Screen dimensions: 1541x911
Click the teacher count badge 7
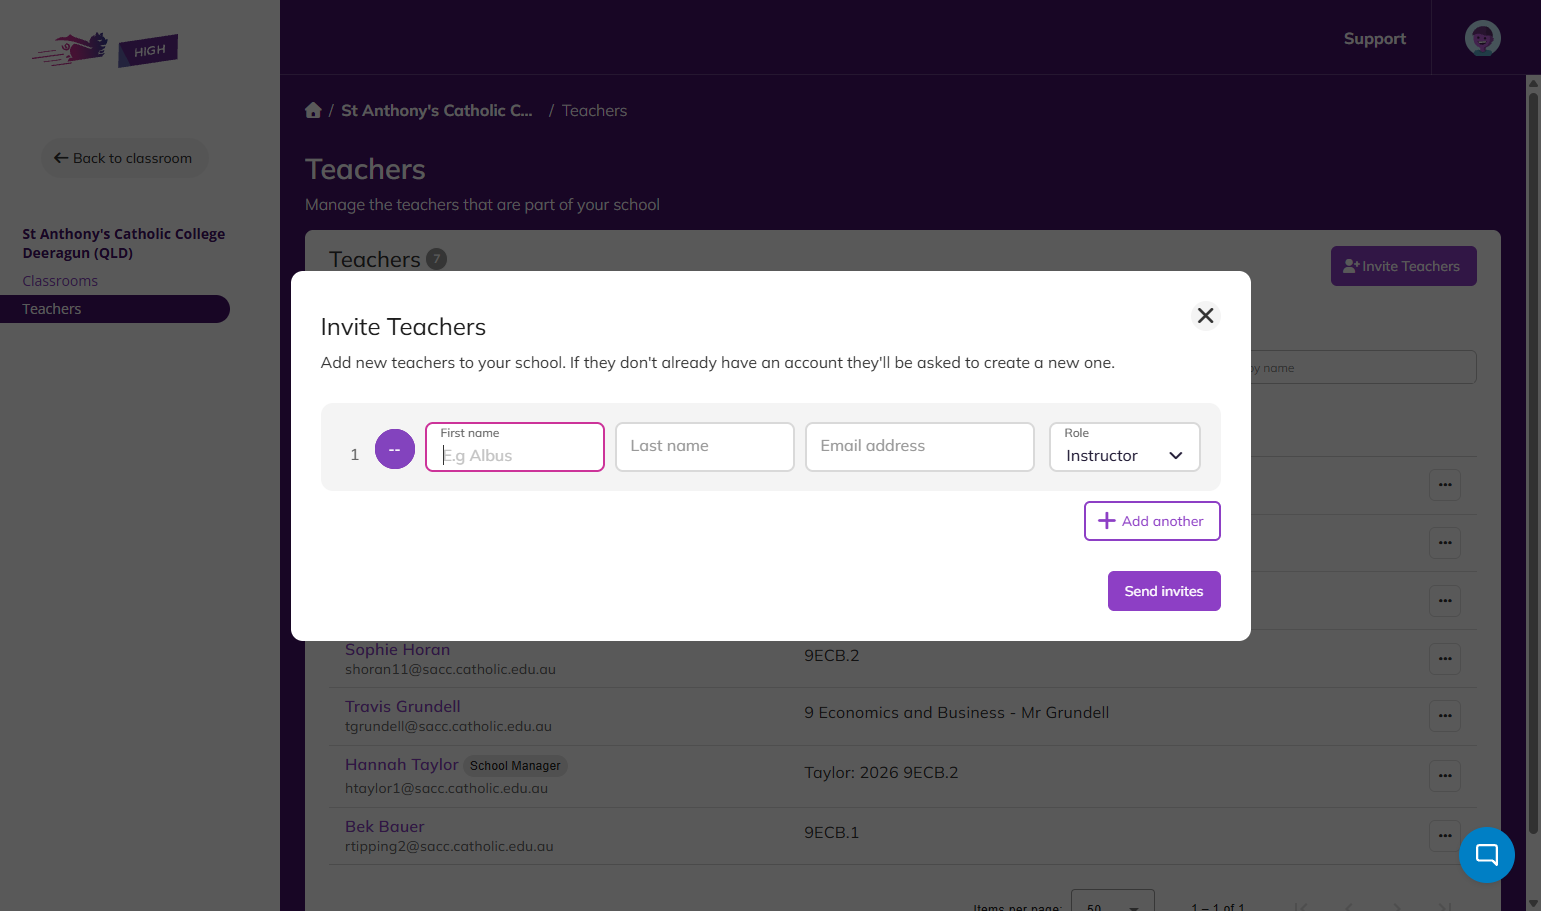[436, 259]
